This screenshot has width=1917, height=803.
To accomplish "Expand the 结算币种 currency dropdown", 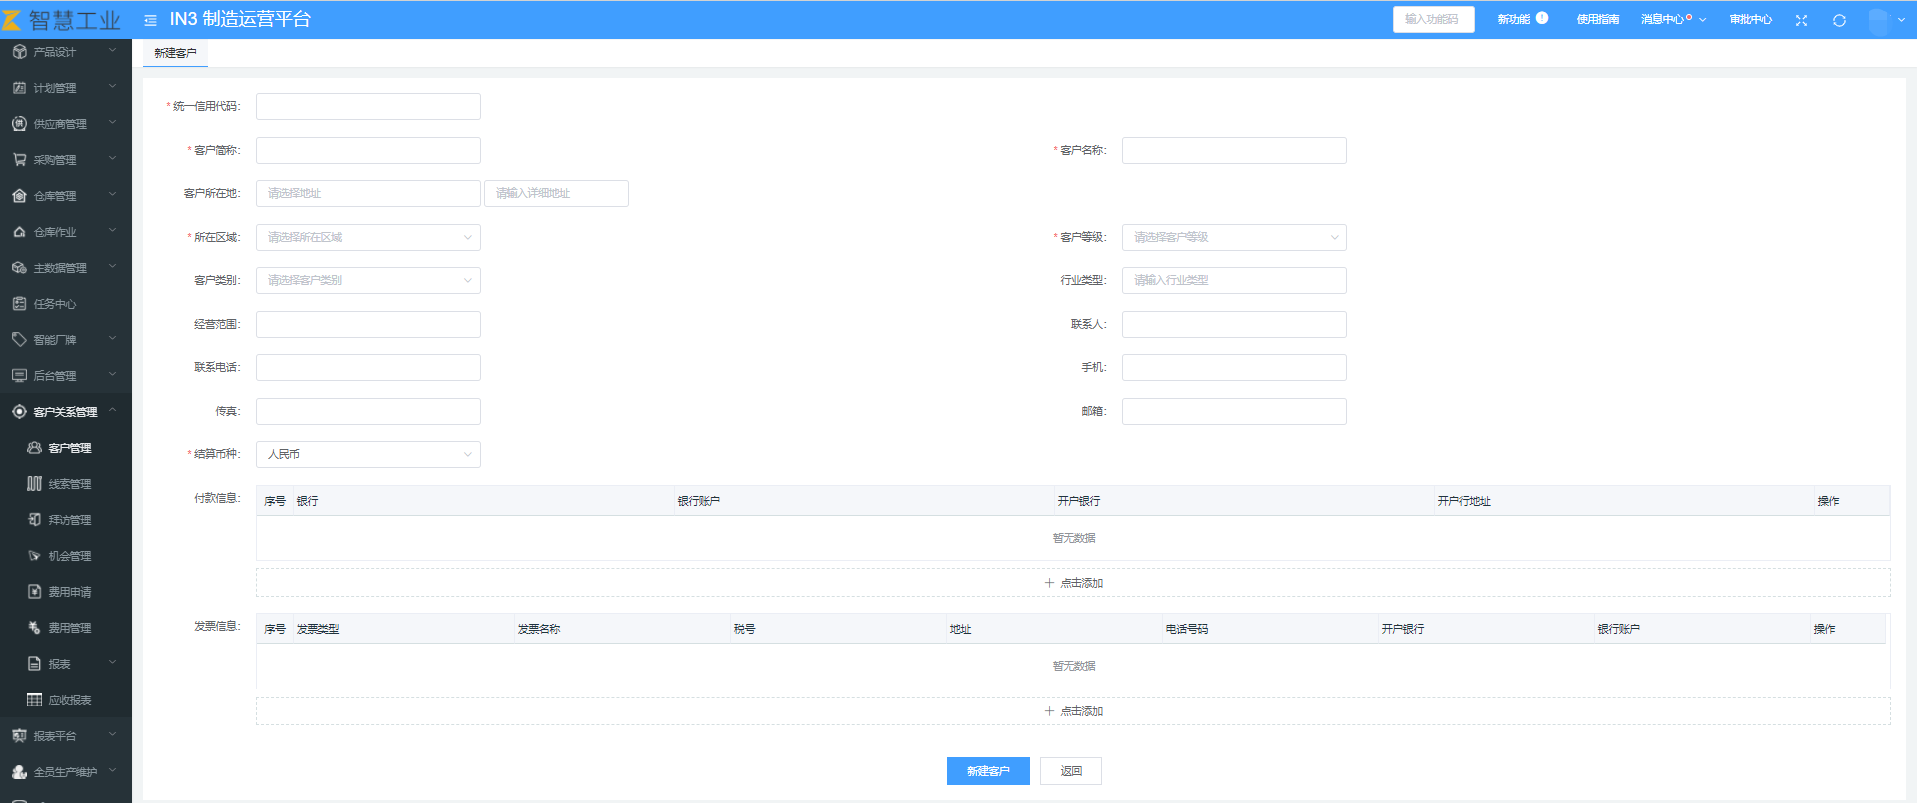I will tap(368, 454).
